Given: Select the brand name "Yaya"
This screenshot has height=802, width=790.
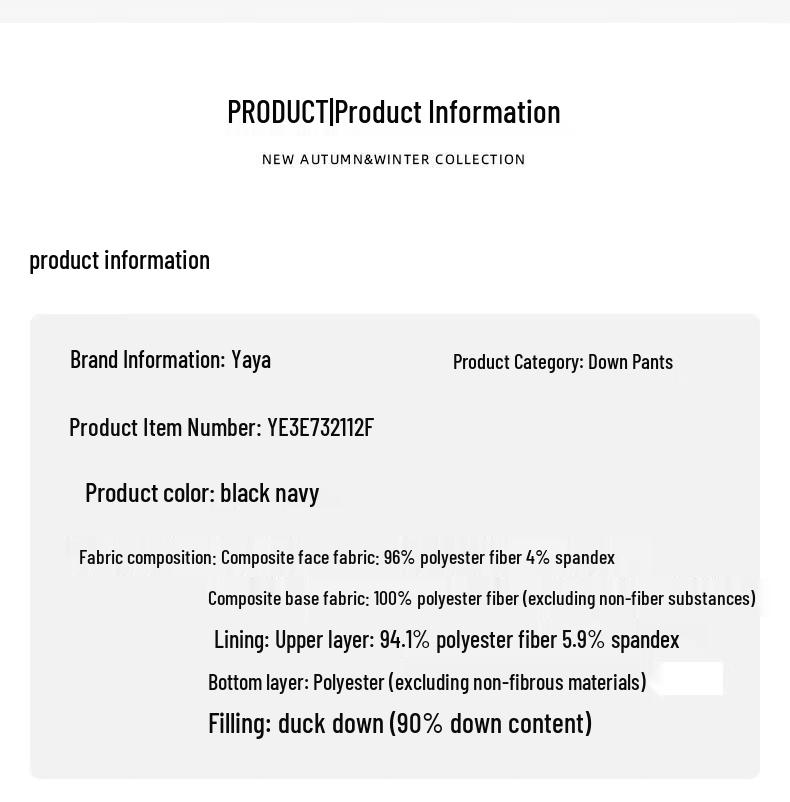Looking at the screenshot, I should [x=251, y=360].
